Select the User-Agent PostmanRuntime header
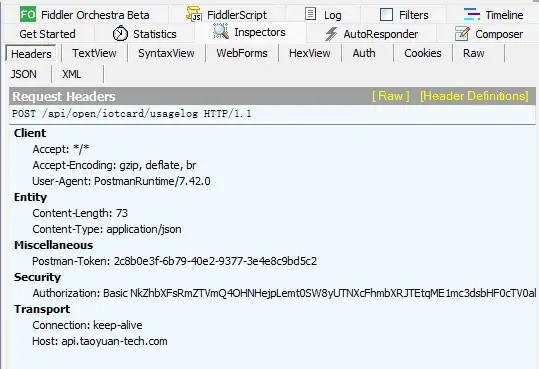The width and height of the screenshot is (539, 369). [x=121, y=181]
